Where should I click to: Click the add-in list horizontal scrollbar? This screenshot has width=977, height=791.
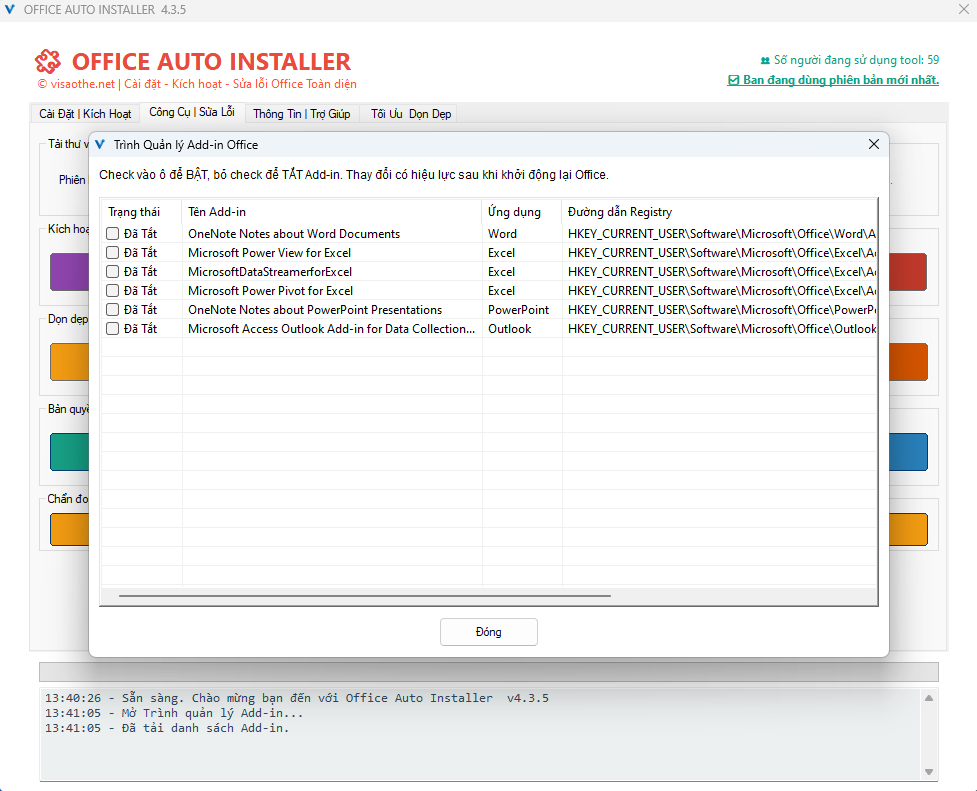[365, 596]
